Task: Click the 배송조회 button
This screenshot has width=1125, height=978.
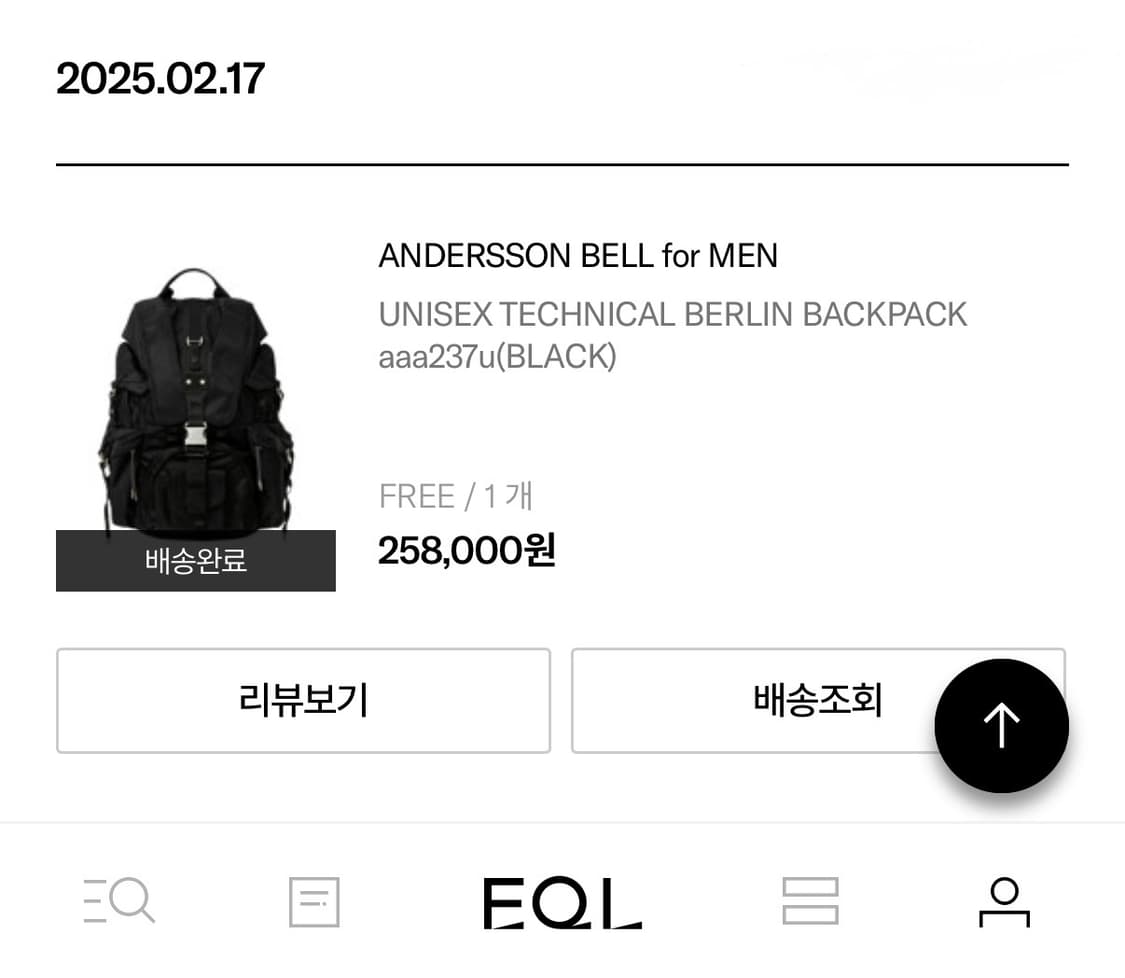Action: [x=818, y=700]
